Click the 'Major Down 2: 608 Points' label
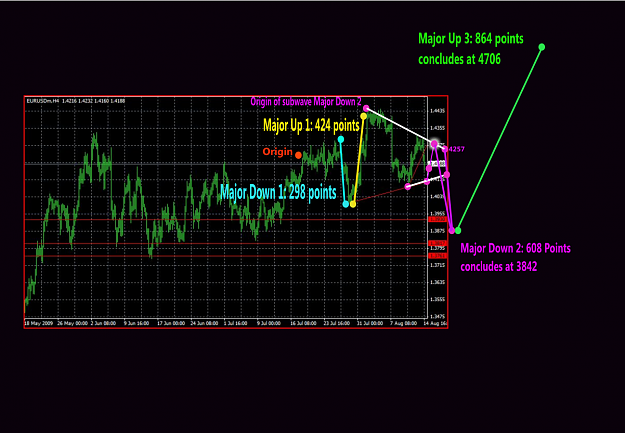Image resolution: width=625 pixels, height=433 pixels. (515, 248)
